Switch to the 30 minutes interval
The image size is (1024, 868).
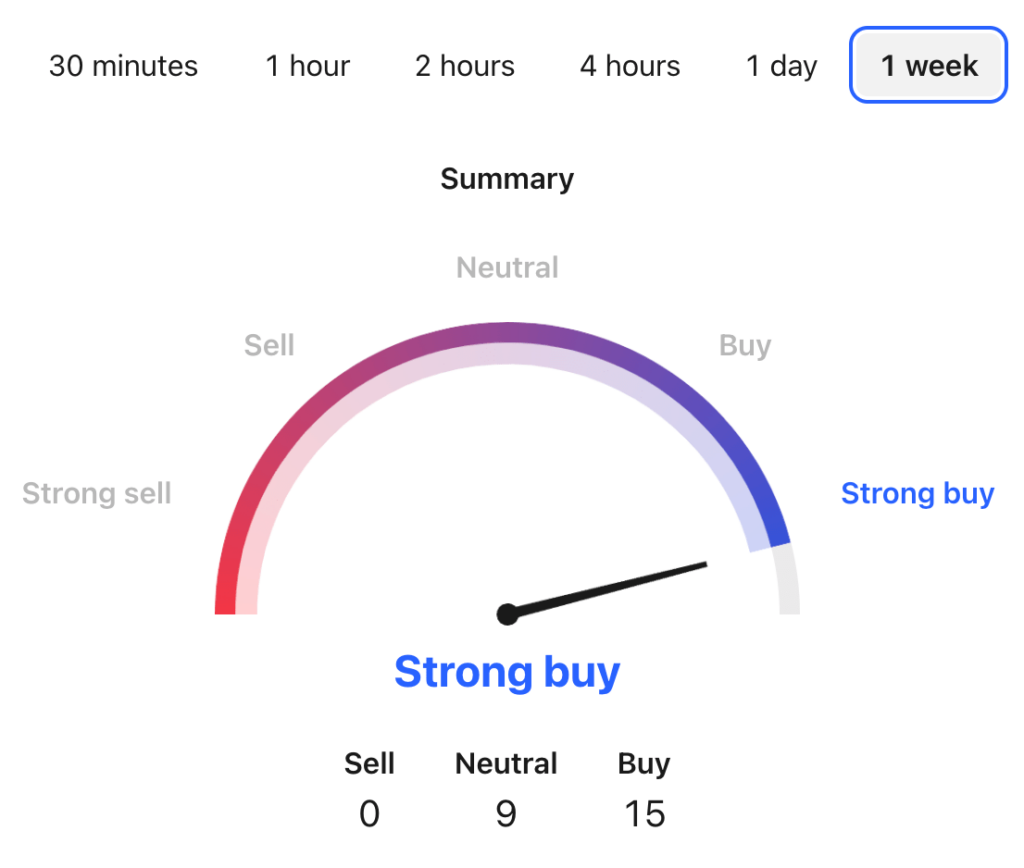(122, 66)
